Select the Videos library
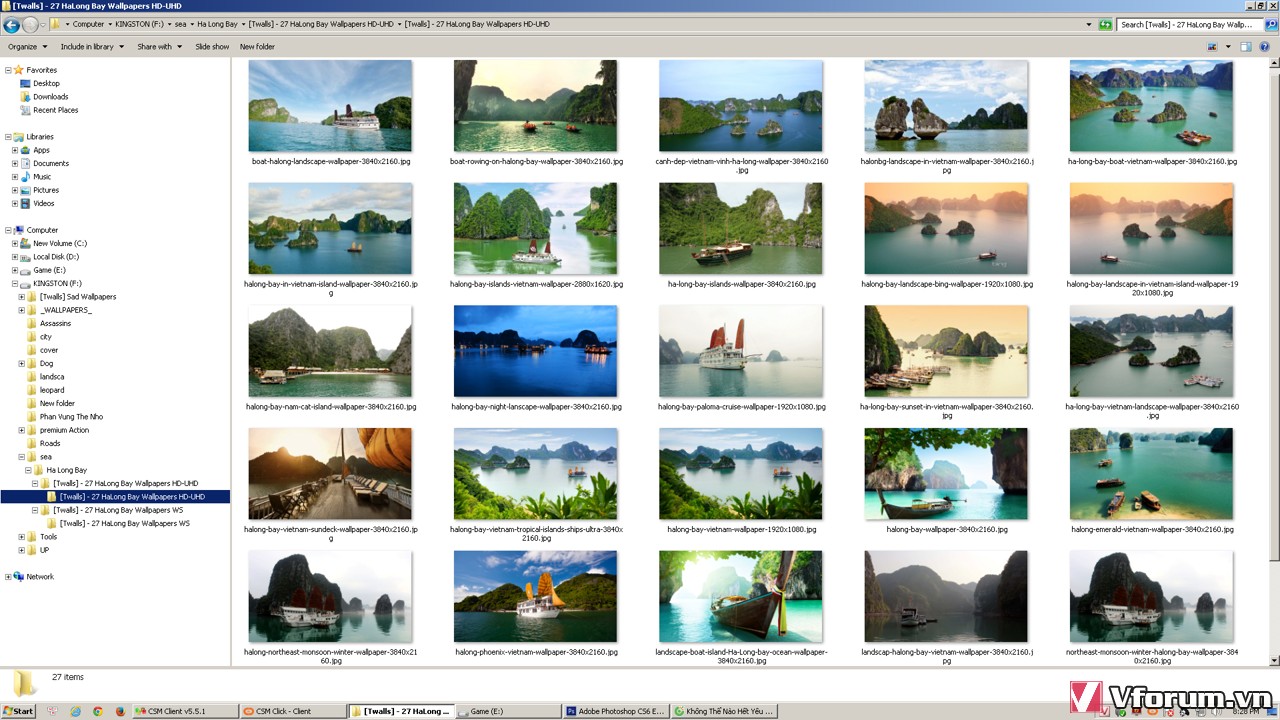 [x=44, y=203]
